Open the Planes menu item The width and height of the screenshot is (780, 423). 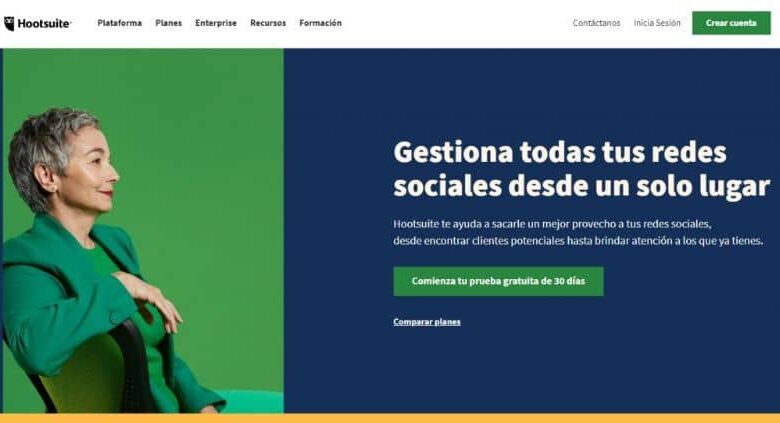[x=169, y=23]
